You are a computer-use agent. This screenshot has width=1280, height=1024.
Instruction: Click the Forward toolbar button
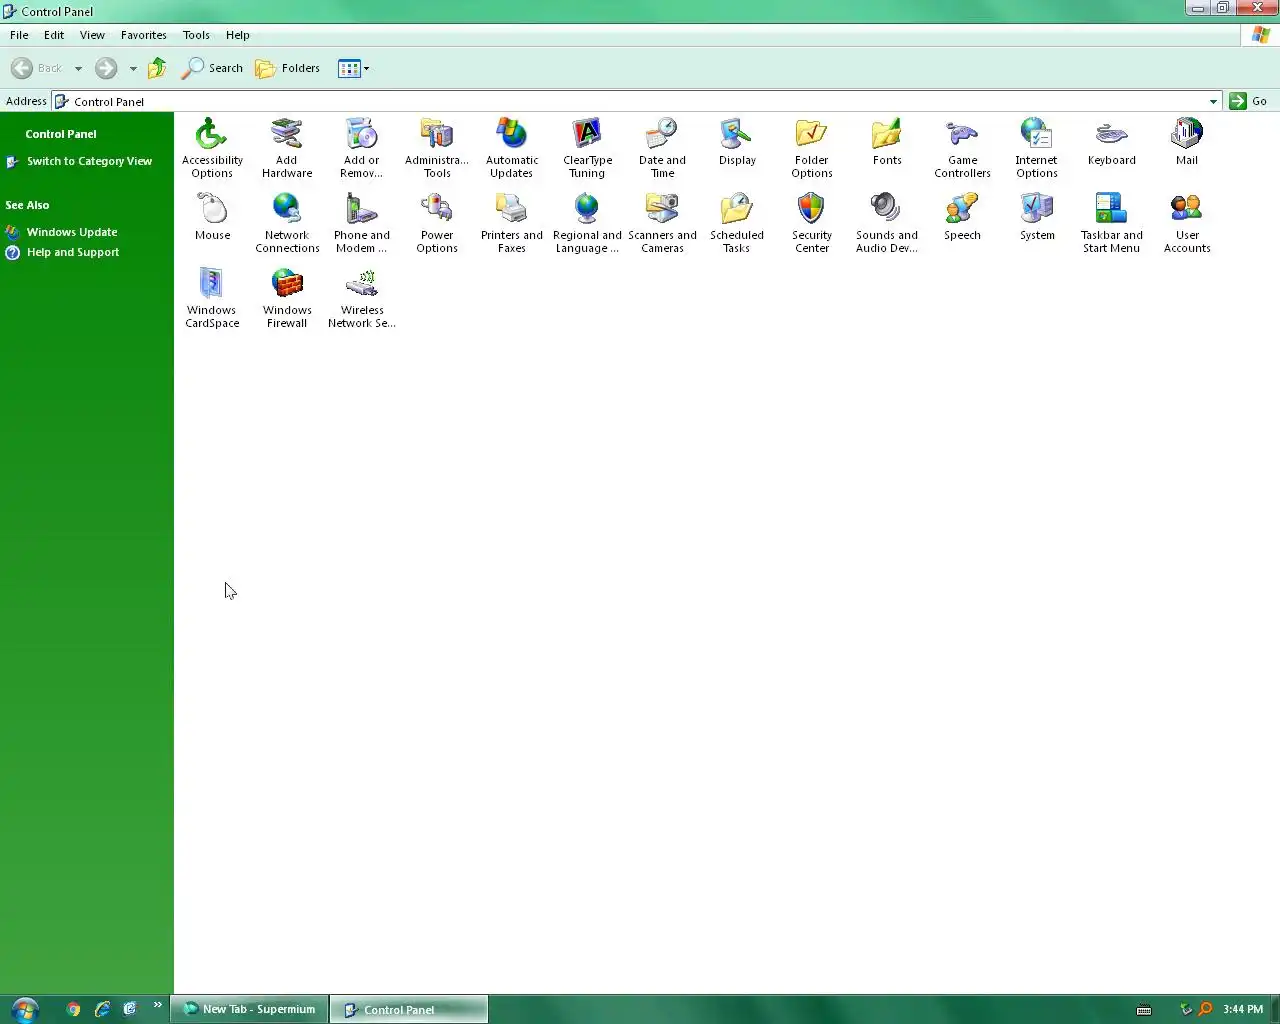click(106, 68)
